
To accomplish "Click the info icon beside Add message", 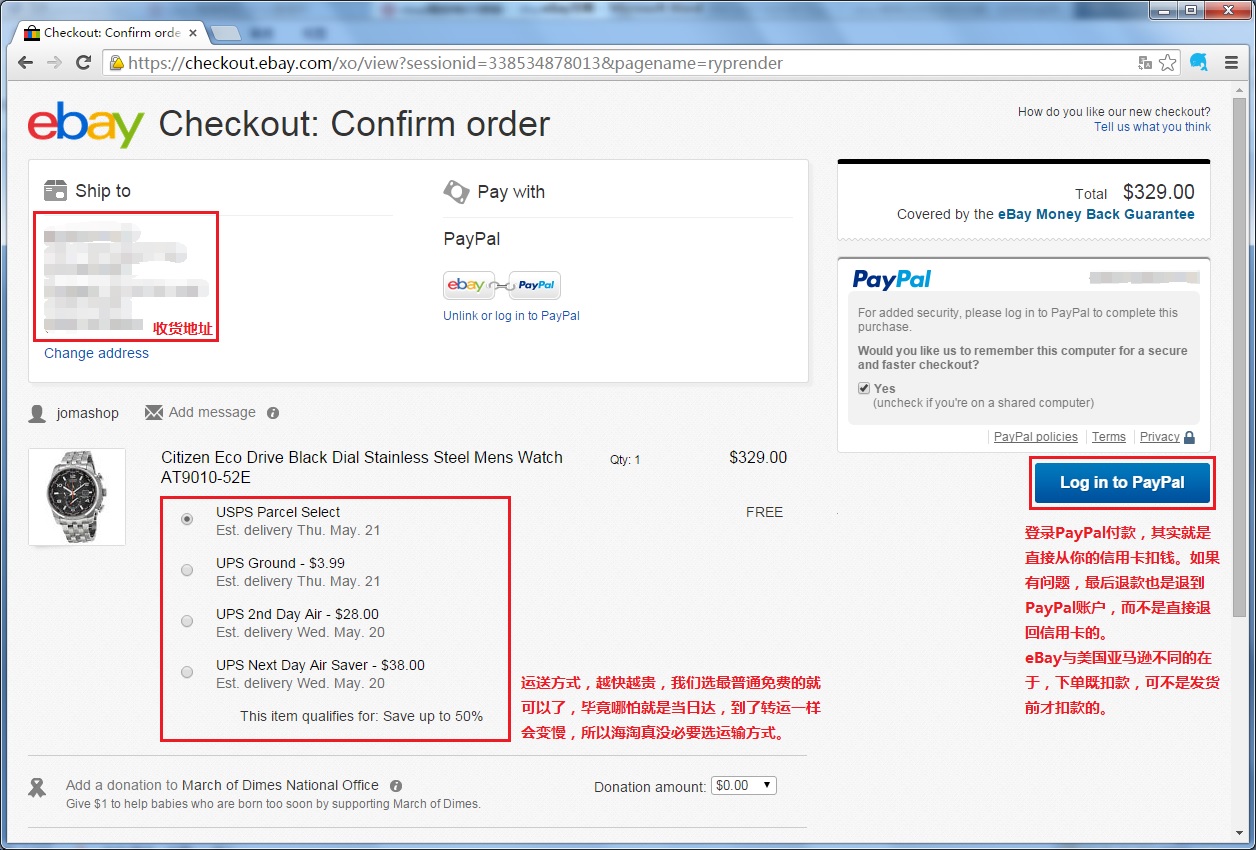I will coord(273,413).
